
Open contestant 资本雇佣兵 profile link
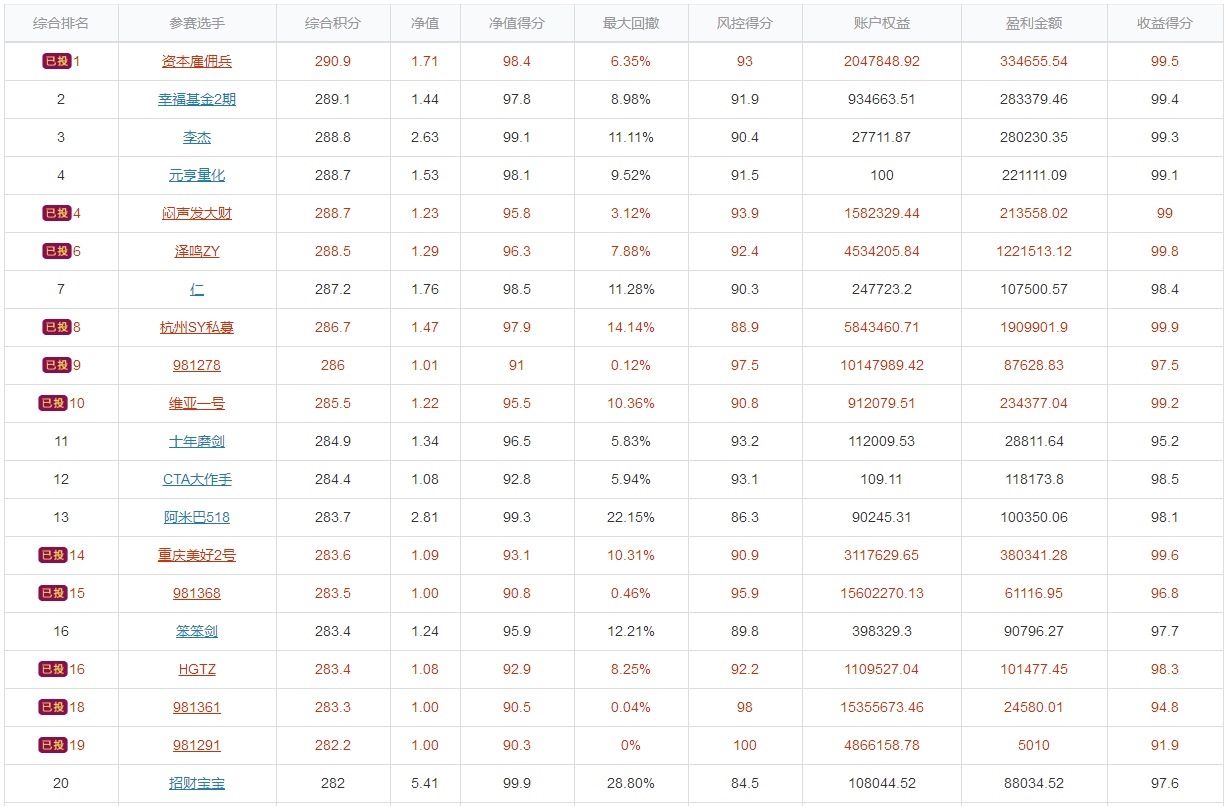(x=197, y=61)
